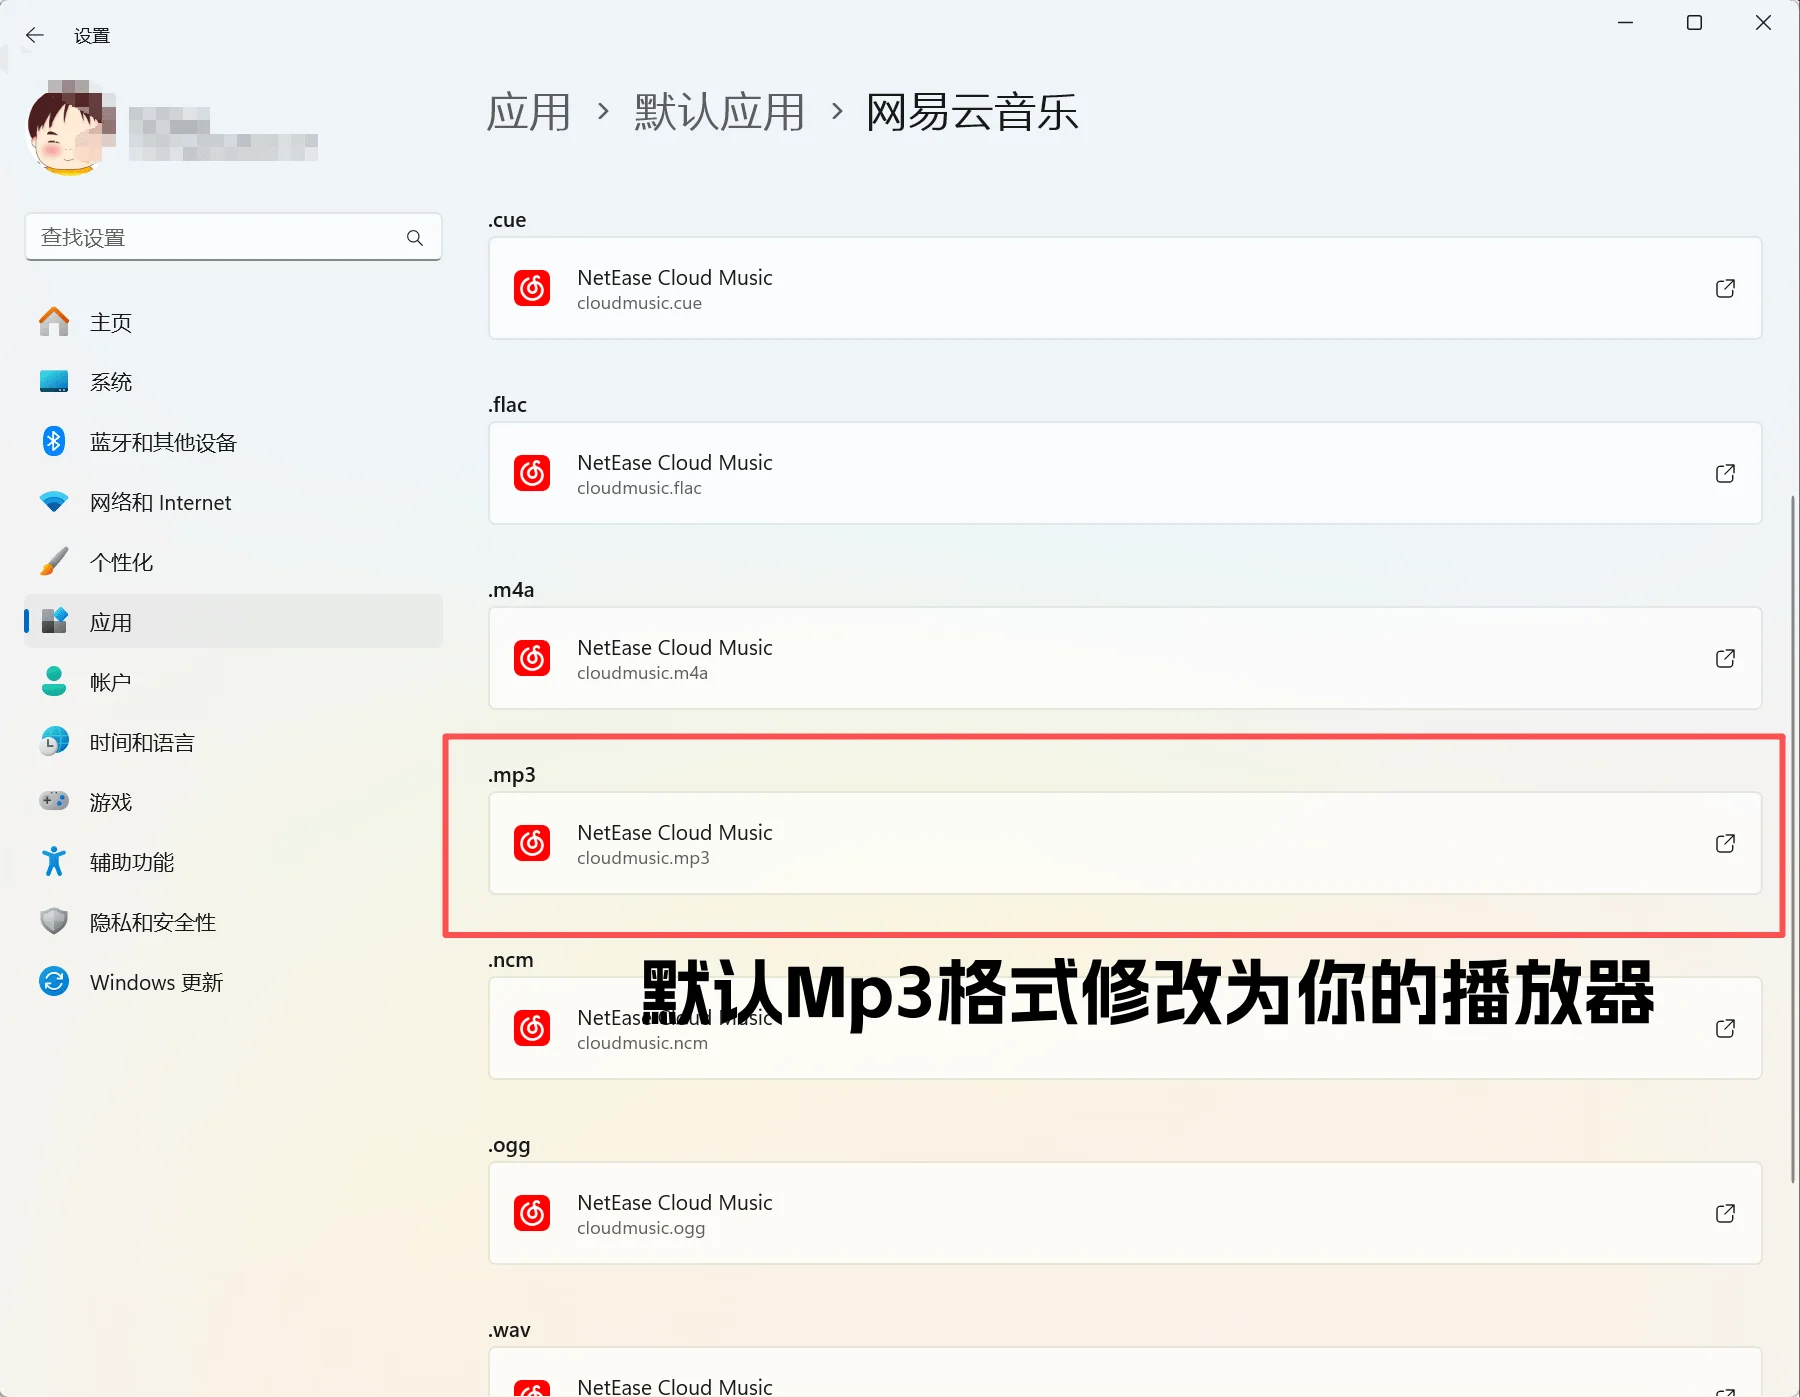Open the 游戏 gamepad icon
This screenshot has height=1397, width=1800.
[x=54, y=802]
